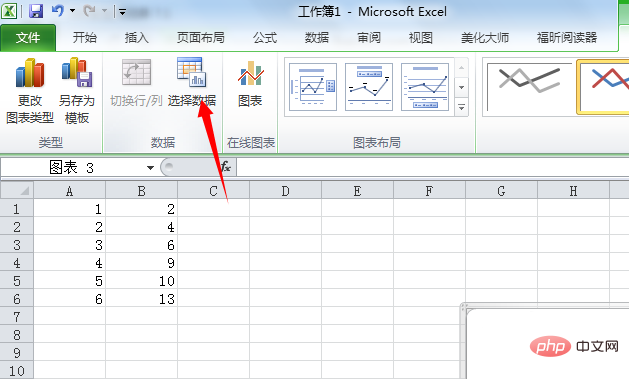Save the workbook with the floppy disk icon

pyautogui.click(x=36, y=11)
